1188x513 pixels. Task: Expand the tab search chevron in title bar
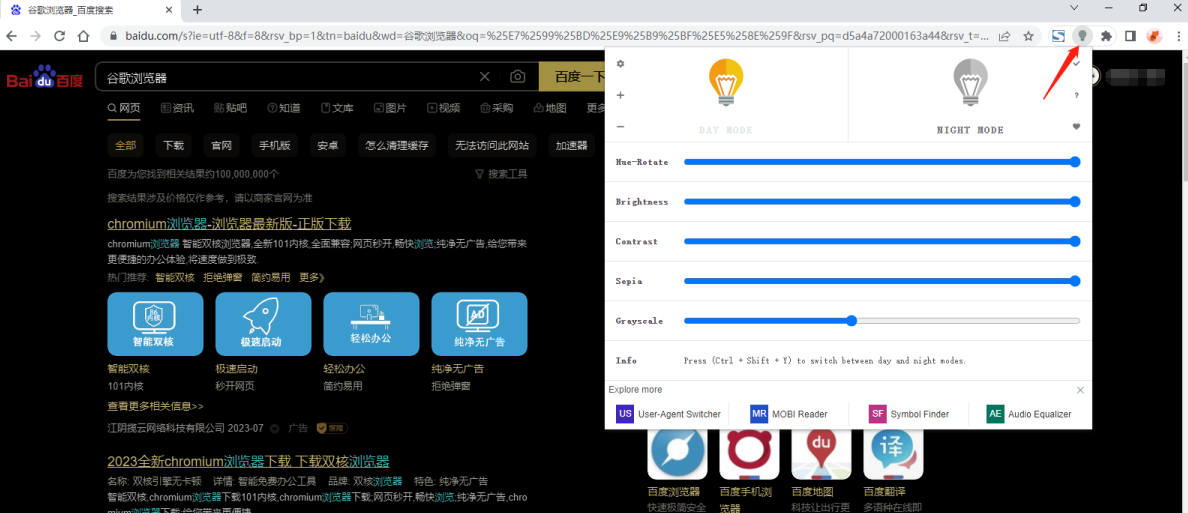pos(1074,9)
